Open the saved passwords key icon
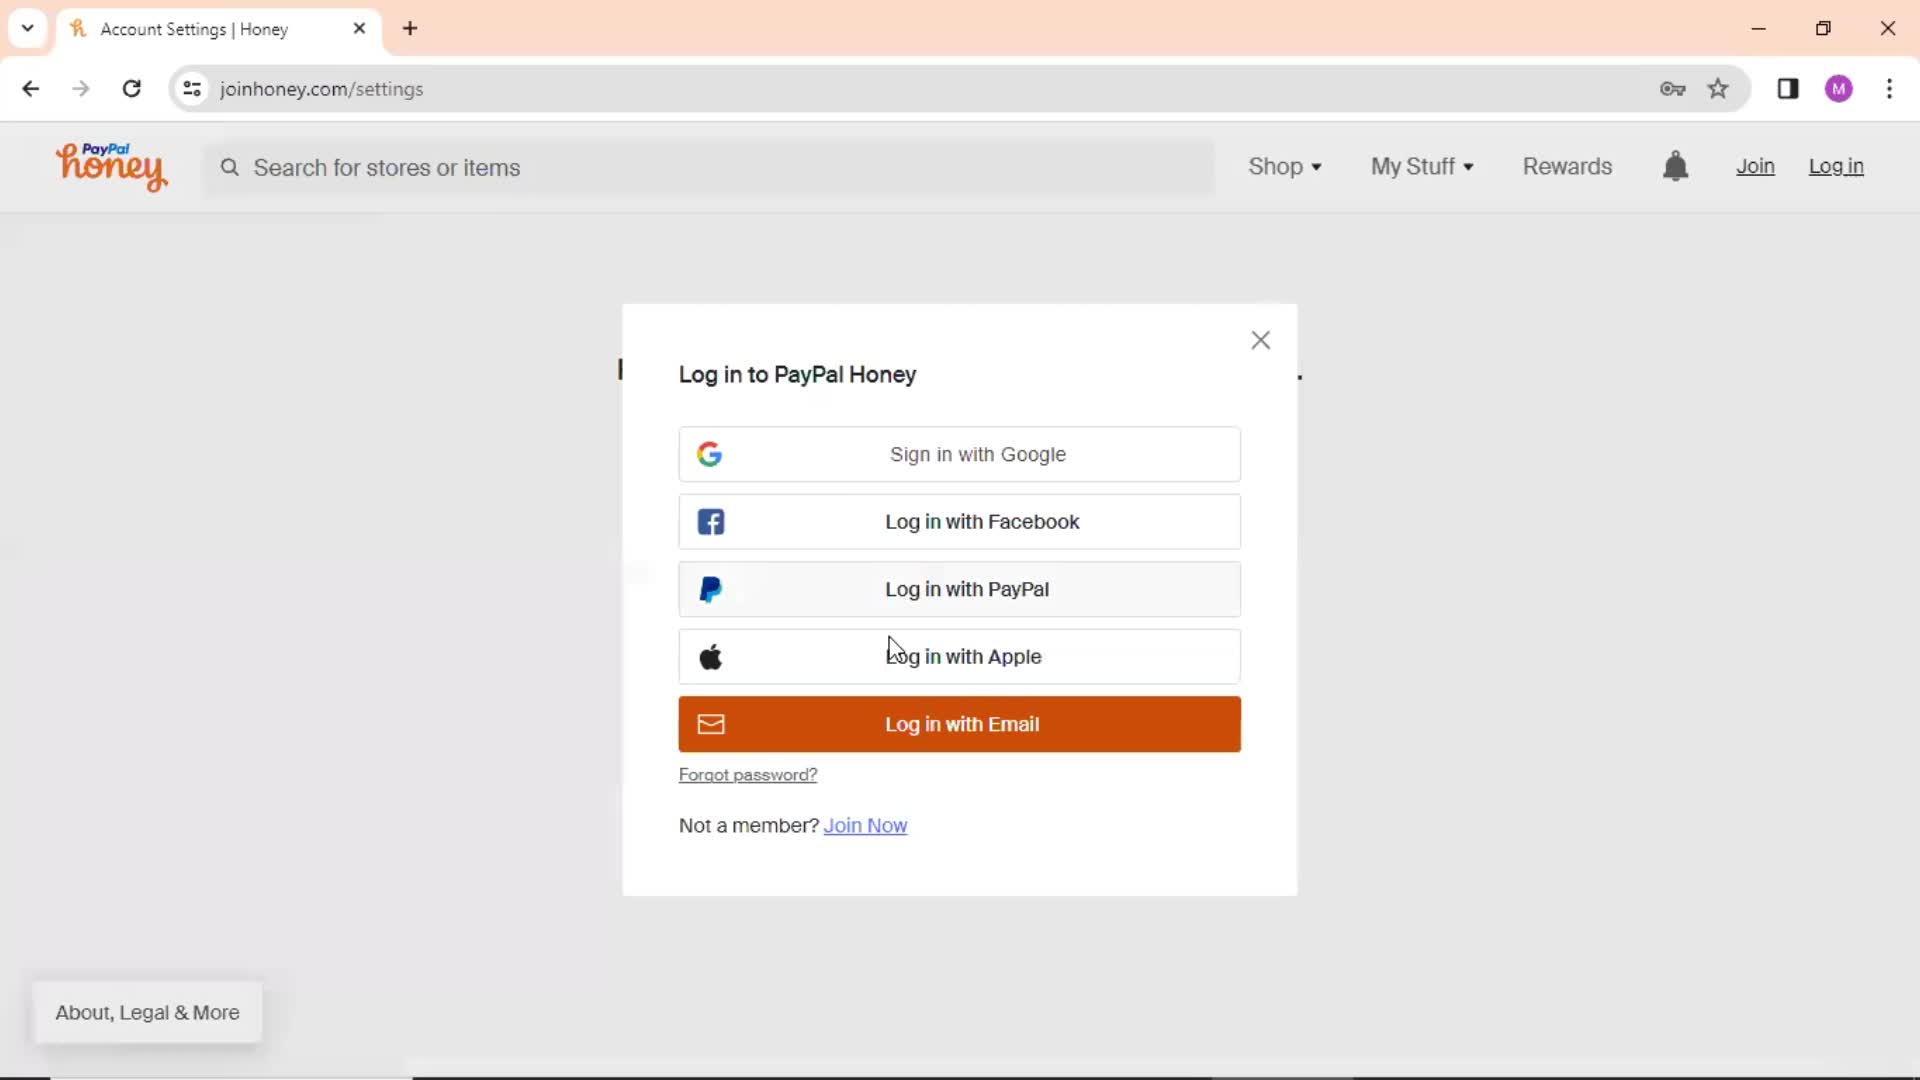This screenshot has height=1080, width=1920. (x=1672, y=89)
